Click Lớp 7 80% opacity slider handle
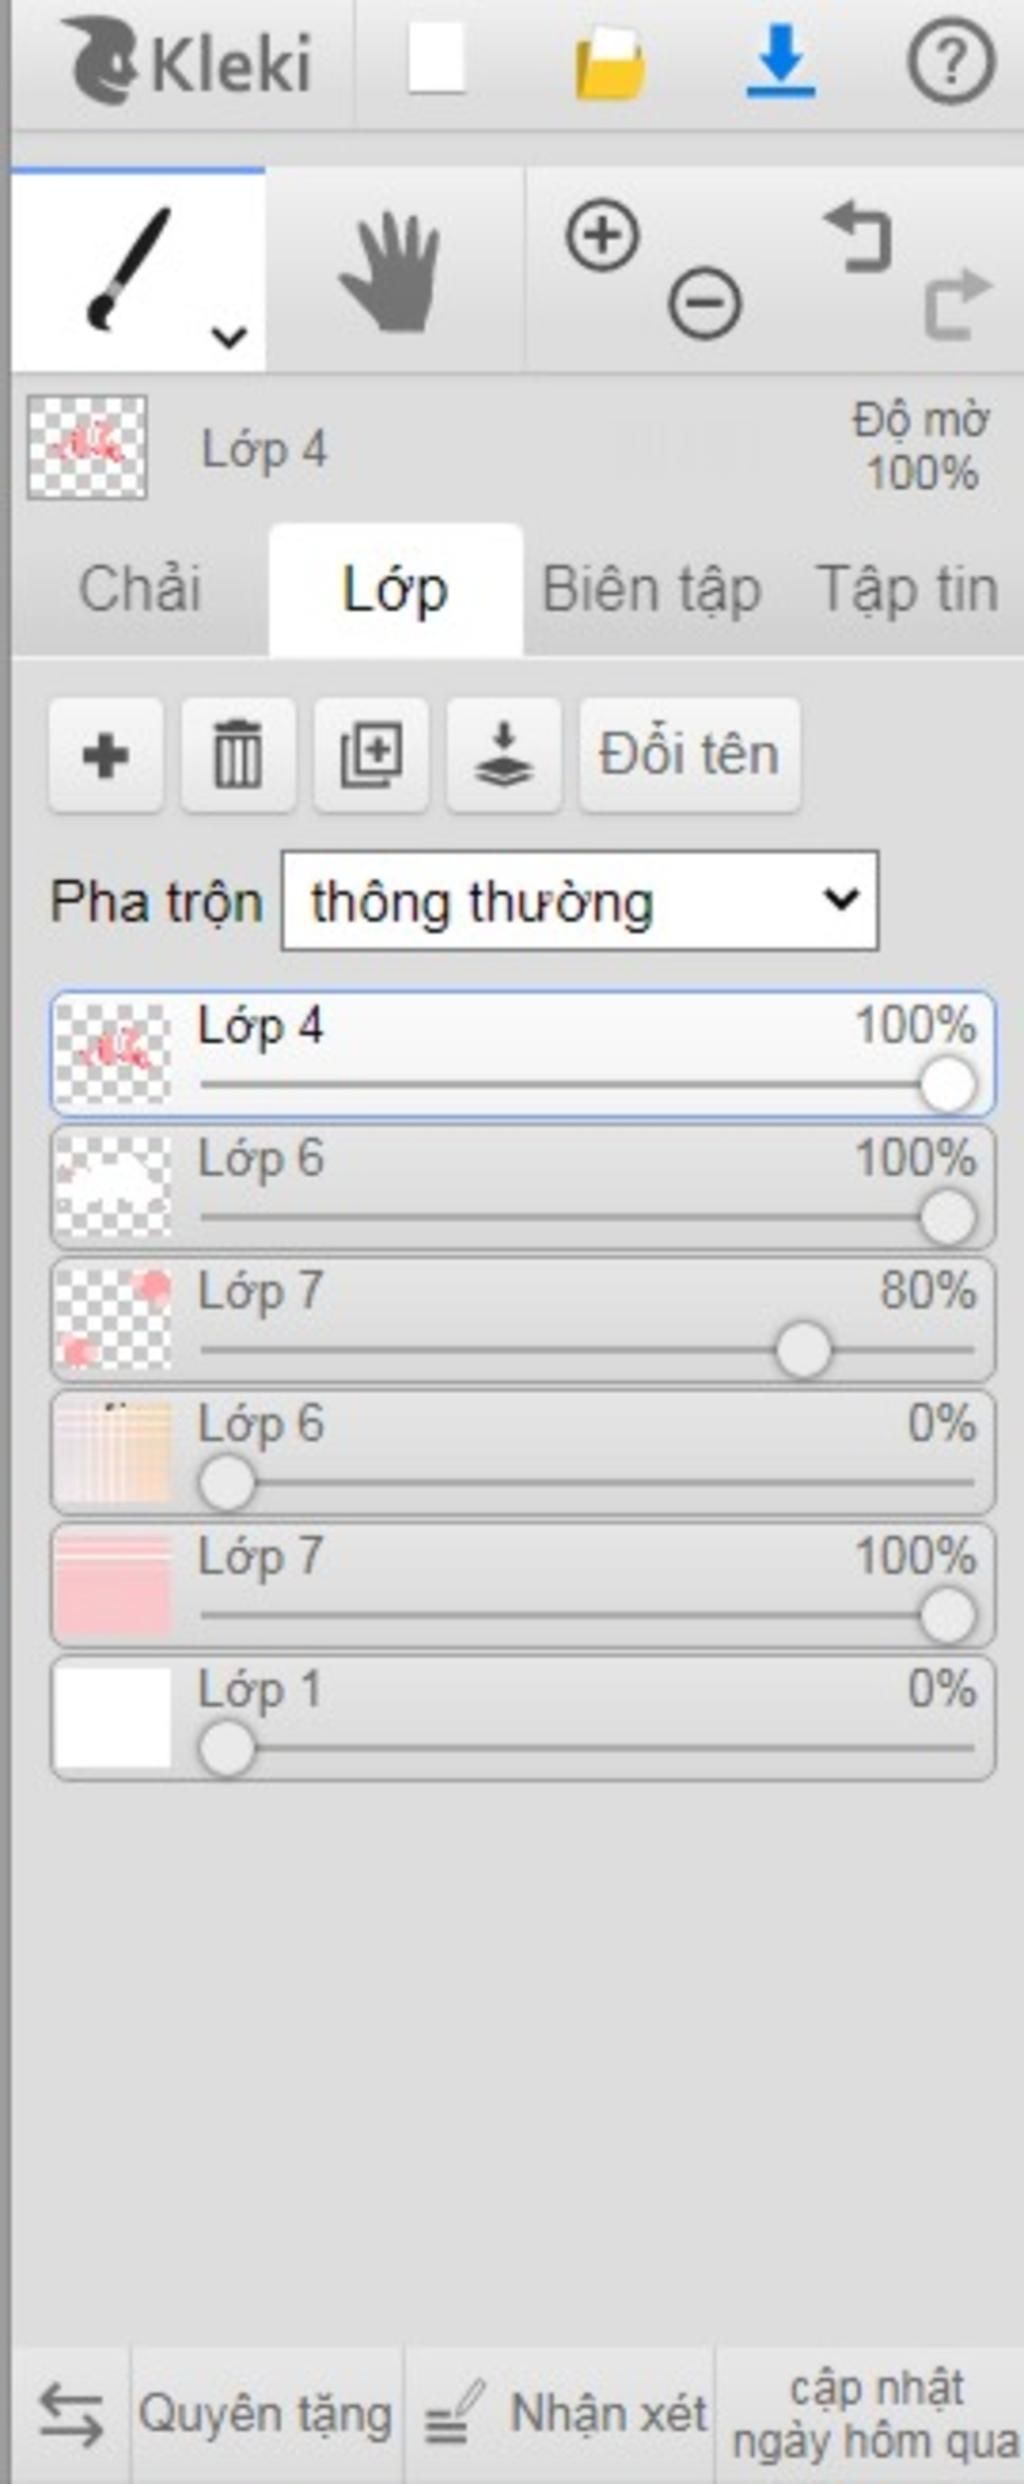This screenshot has height=2484, width=1024. pos(803,1350)
